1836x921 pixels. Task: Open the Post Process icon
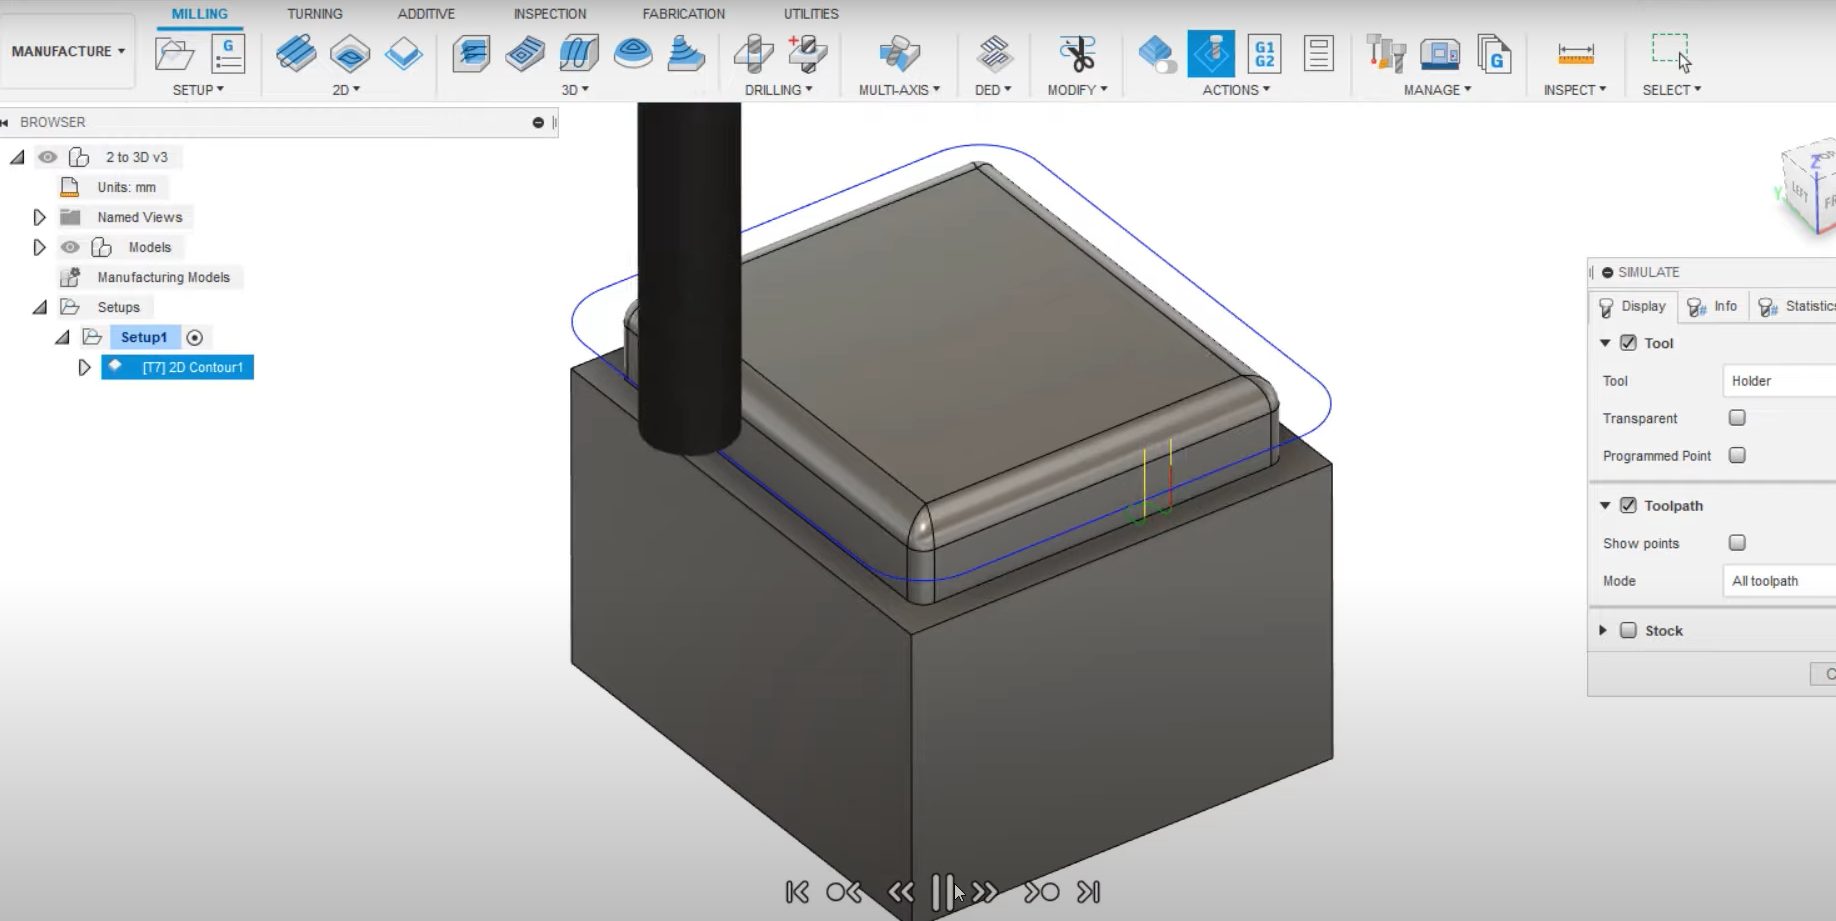pyautogui.click(x=1264, y=55)
